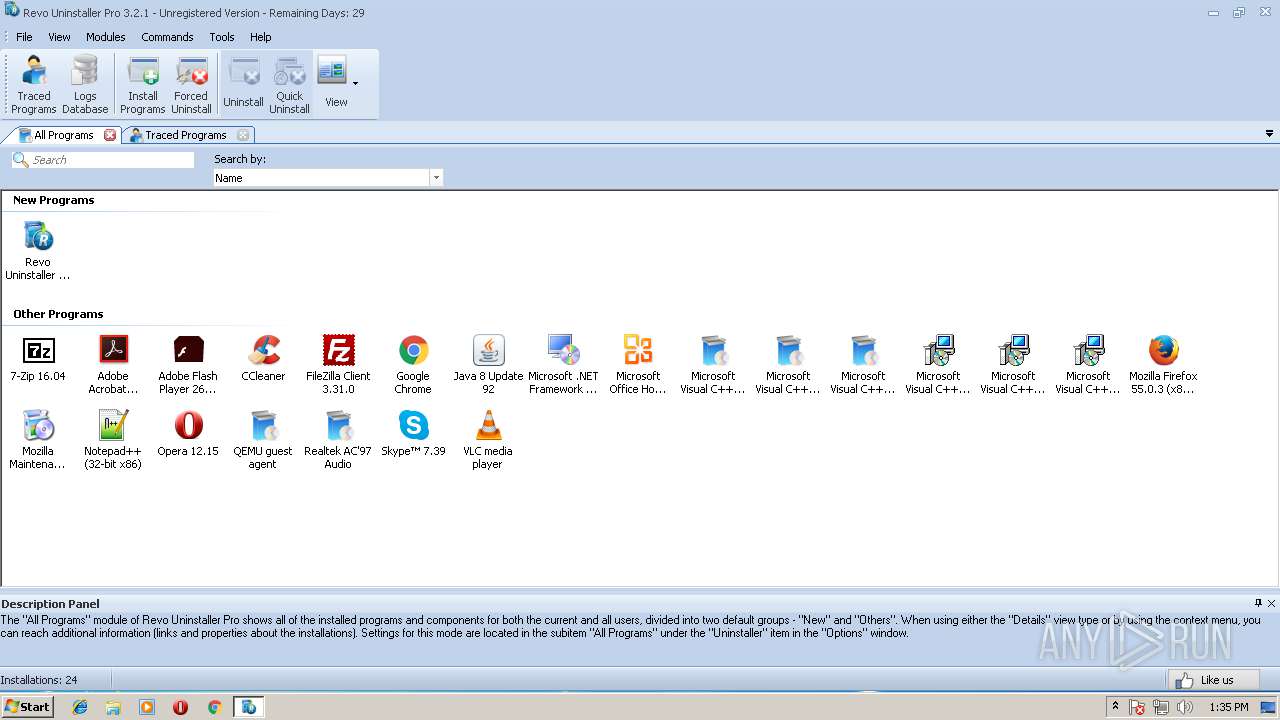Screen dimensions: 1280x720
Task: Open the Tools menu
Action: click(222, 37)
